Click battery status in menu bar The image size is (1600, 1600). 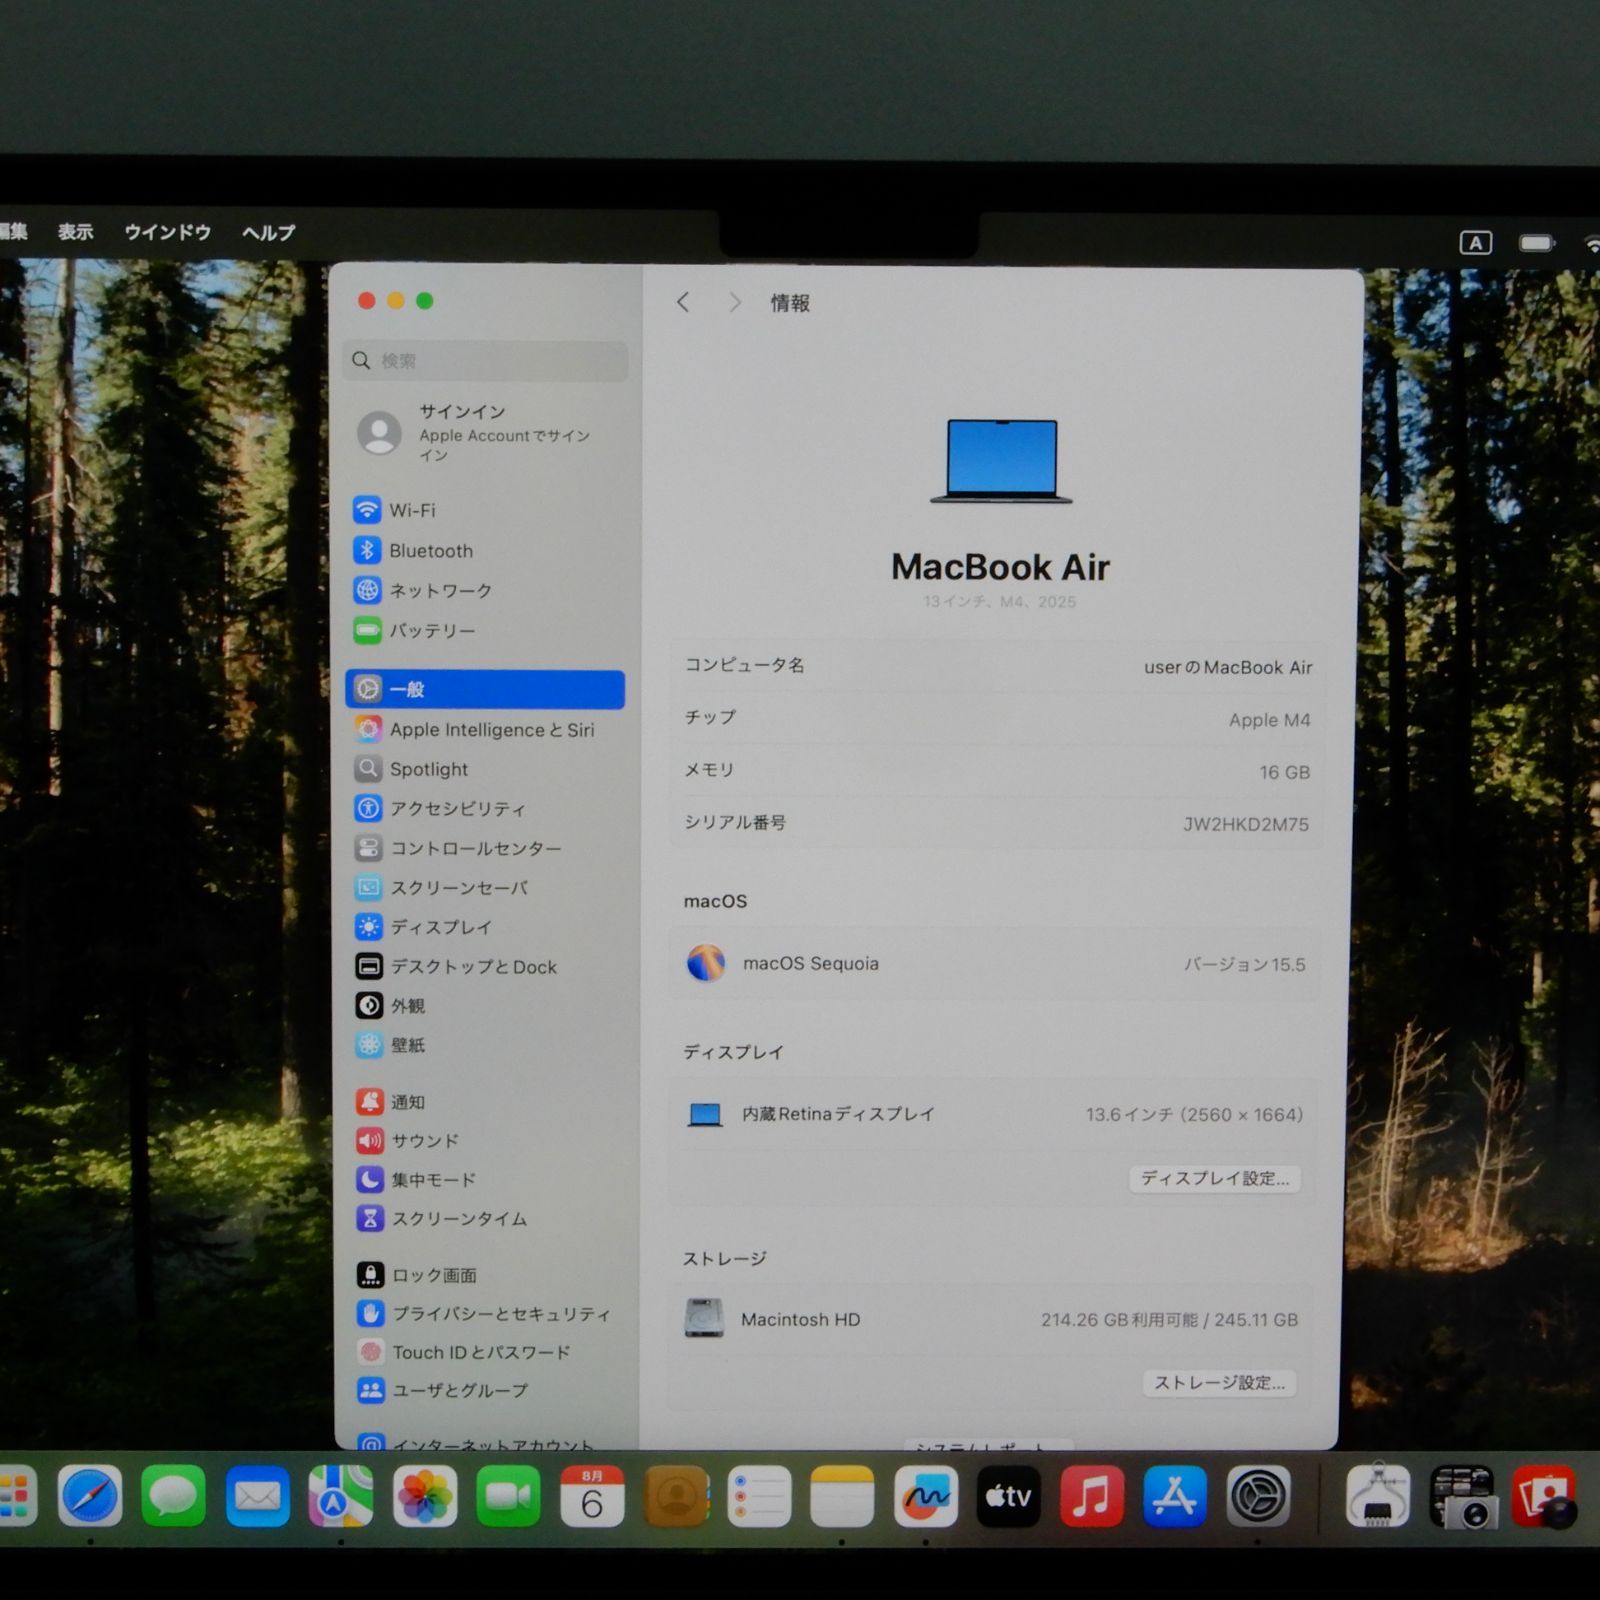[1537, 242]
